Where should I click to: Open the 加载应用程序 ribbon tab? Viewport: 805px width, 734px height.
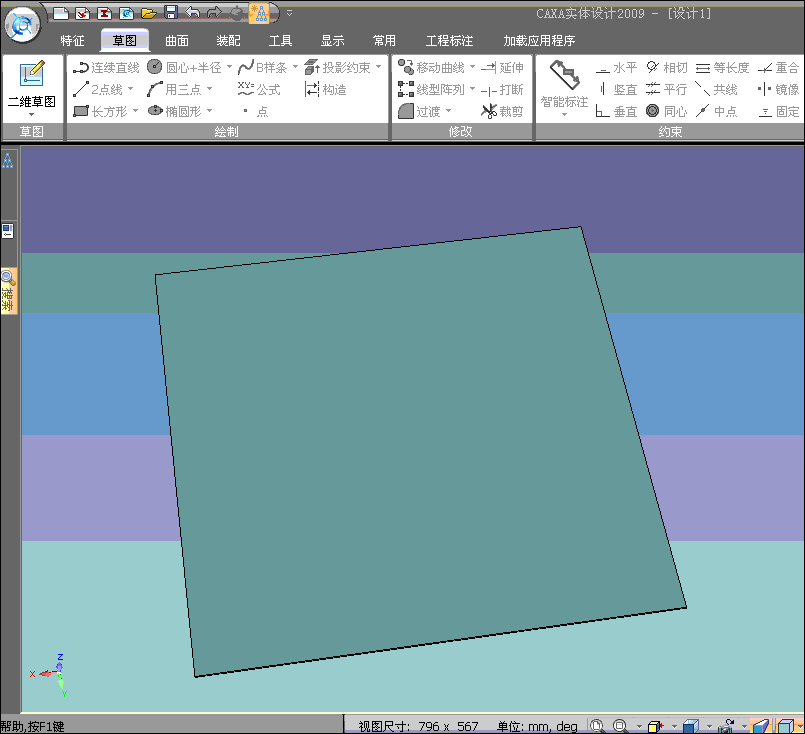coord(539,41)
